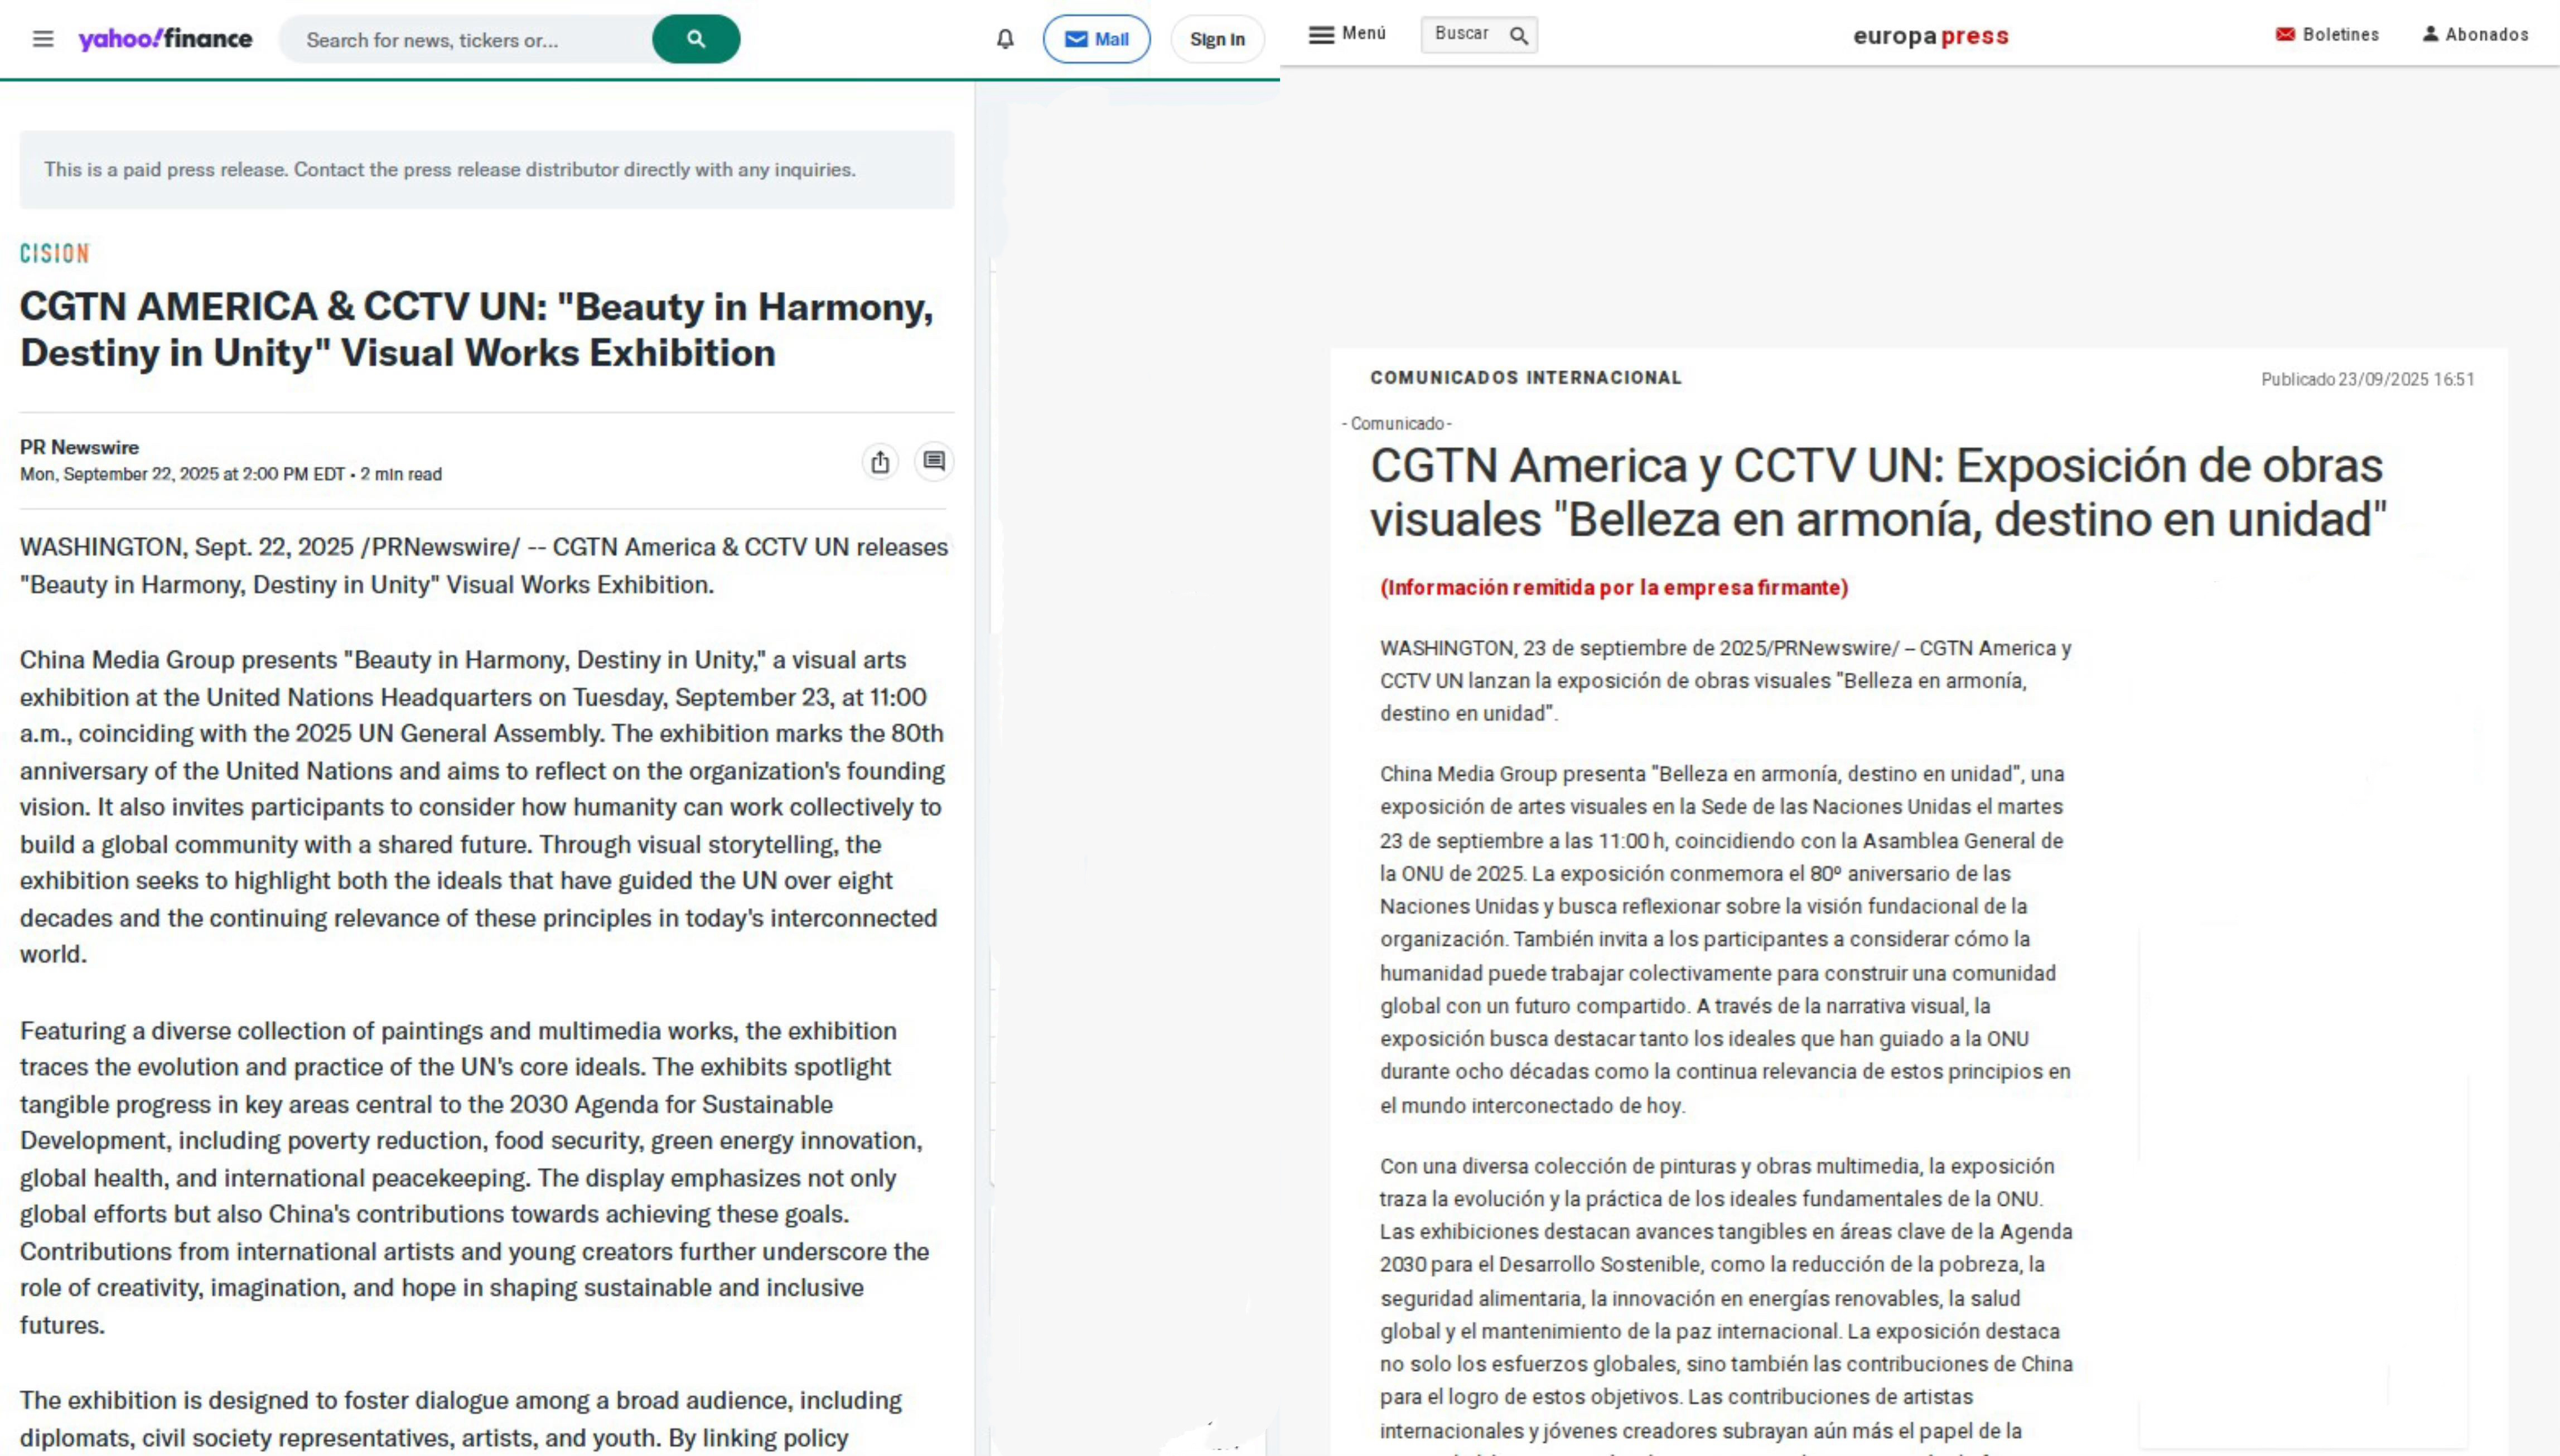Image resolution: width=2560 pixels, height=1456 pixels.
Task: Click the Yahoo Finance logo
Action: click(x=165, y=39)
